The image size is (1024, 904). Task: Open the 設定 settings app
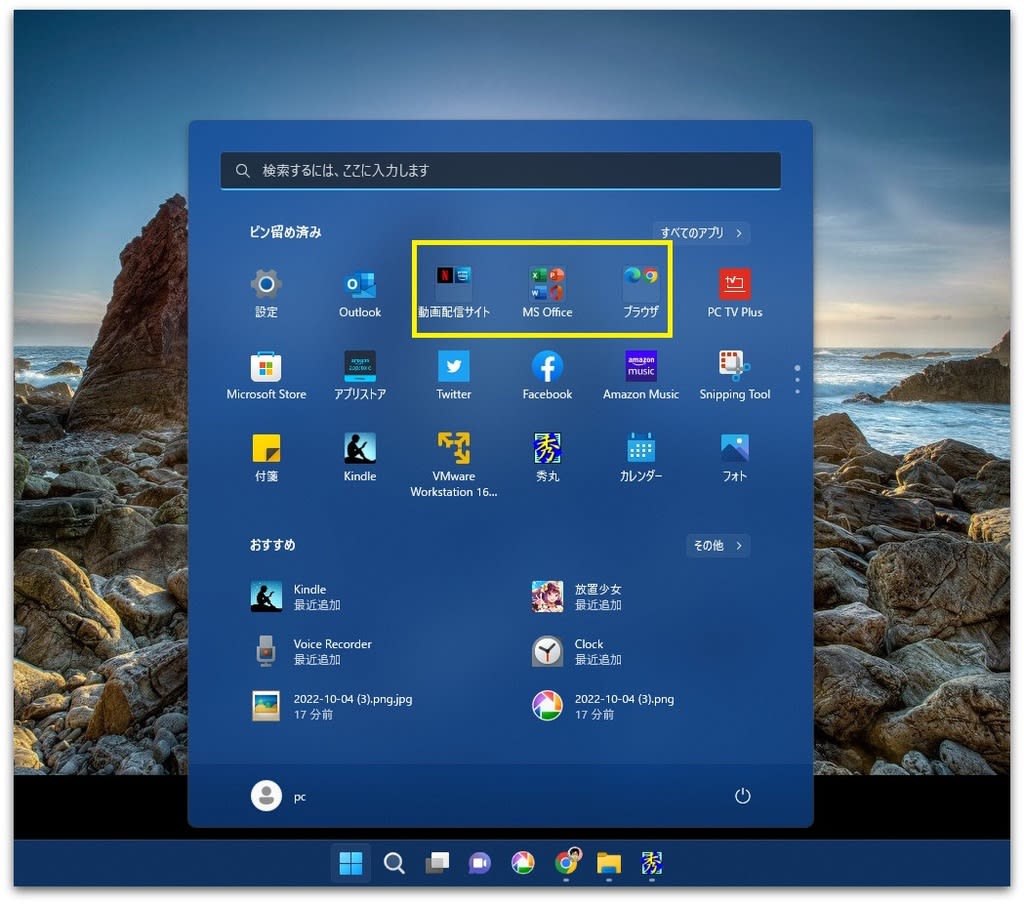pos(266,293)
